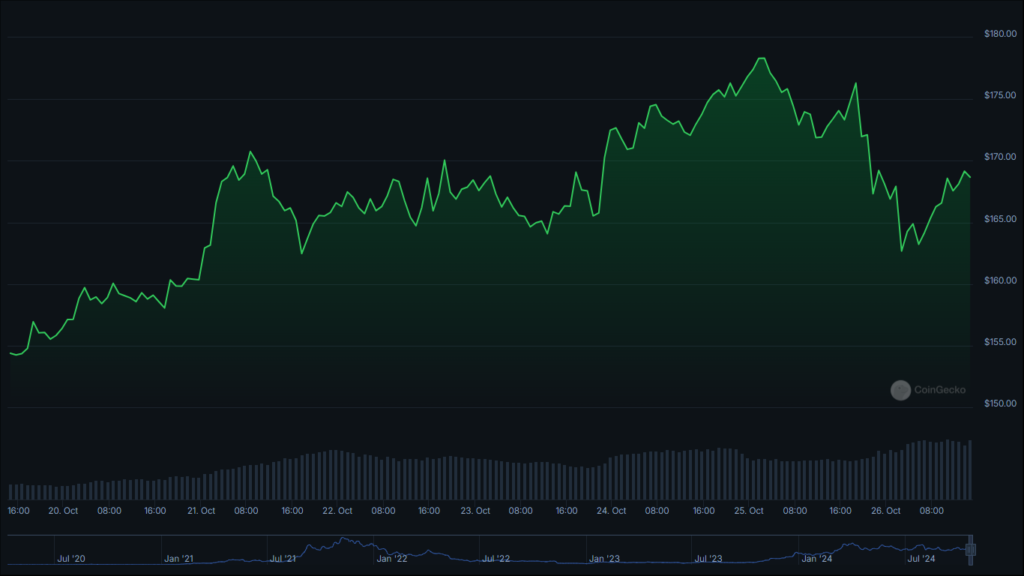This screenshot has height=576, width=1024.
Task: Click the 23. Oct date label
Action: coord(475,511)
